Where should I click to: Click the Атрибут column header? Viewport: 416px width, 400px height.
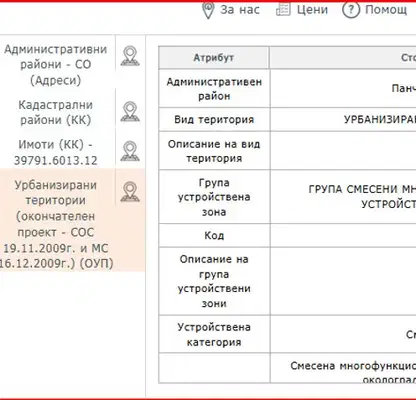tap(214, 58)
